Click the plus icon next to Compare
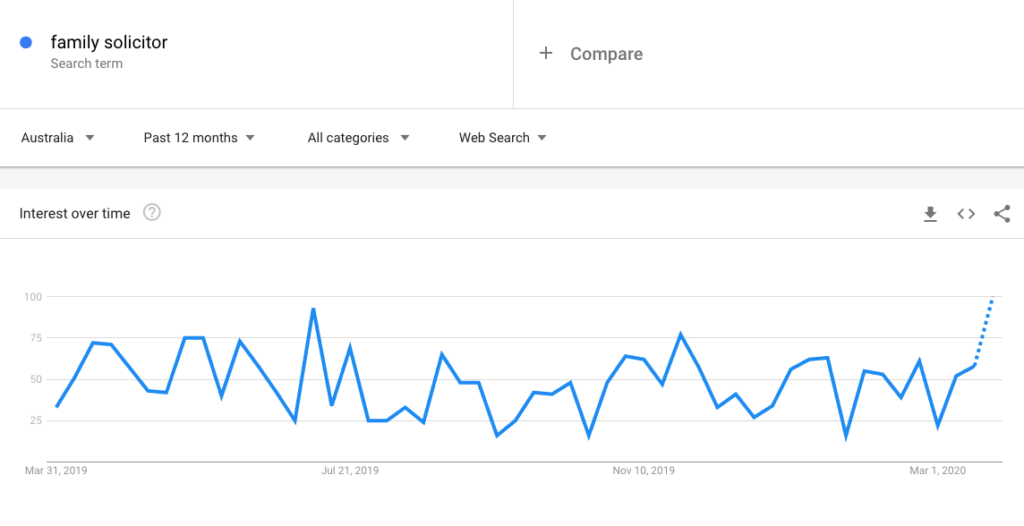The width and height of the screenshot is (1024, 526). click(546, 53)
